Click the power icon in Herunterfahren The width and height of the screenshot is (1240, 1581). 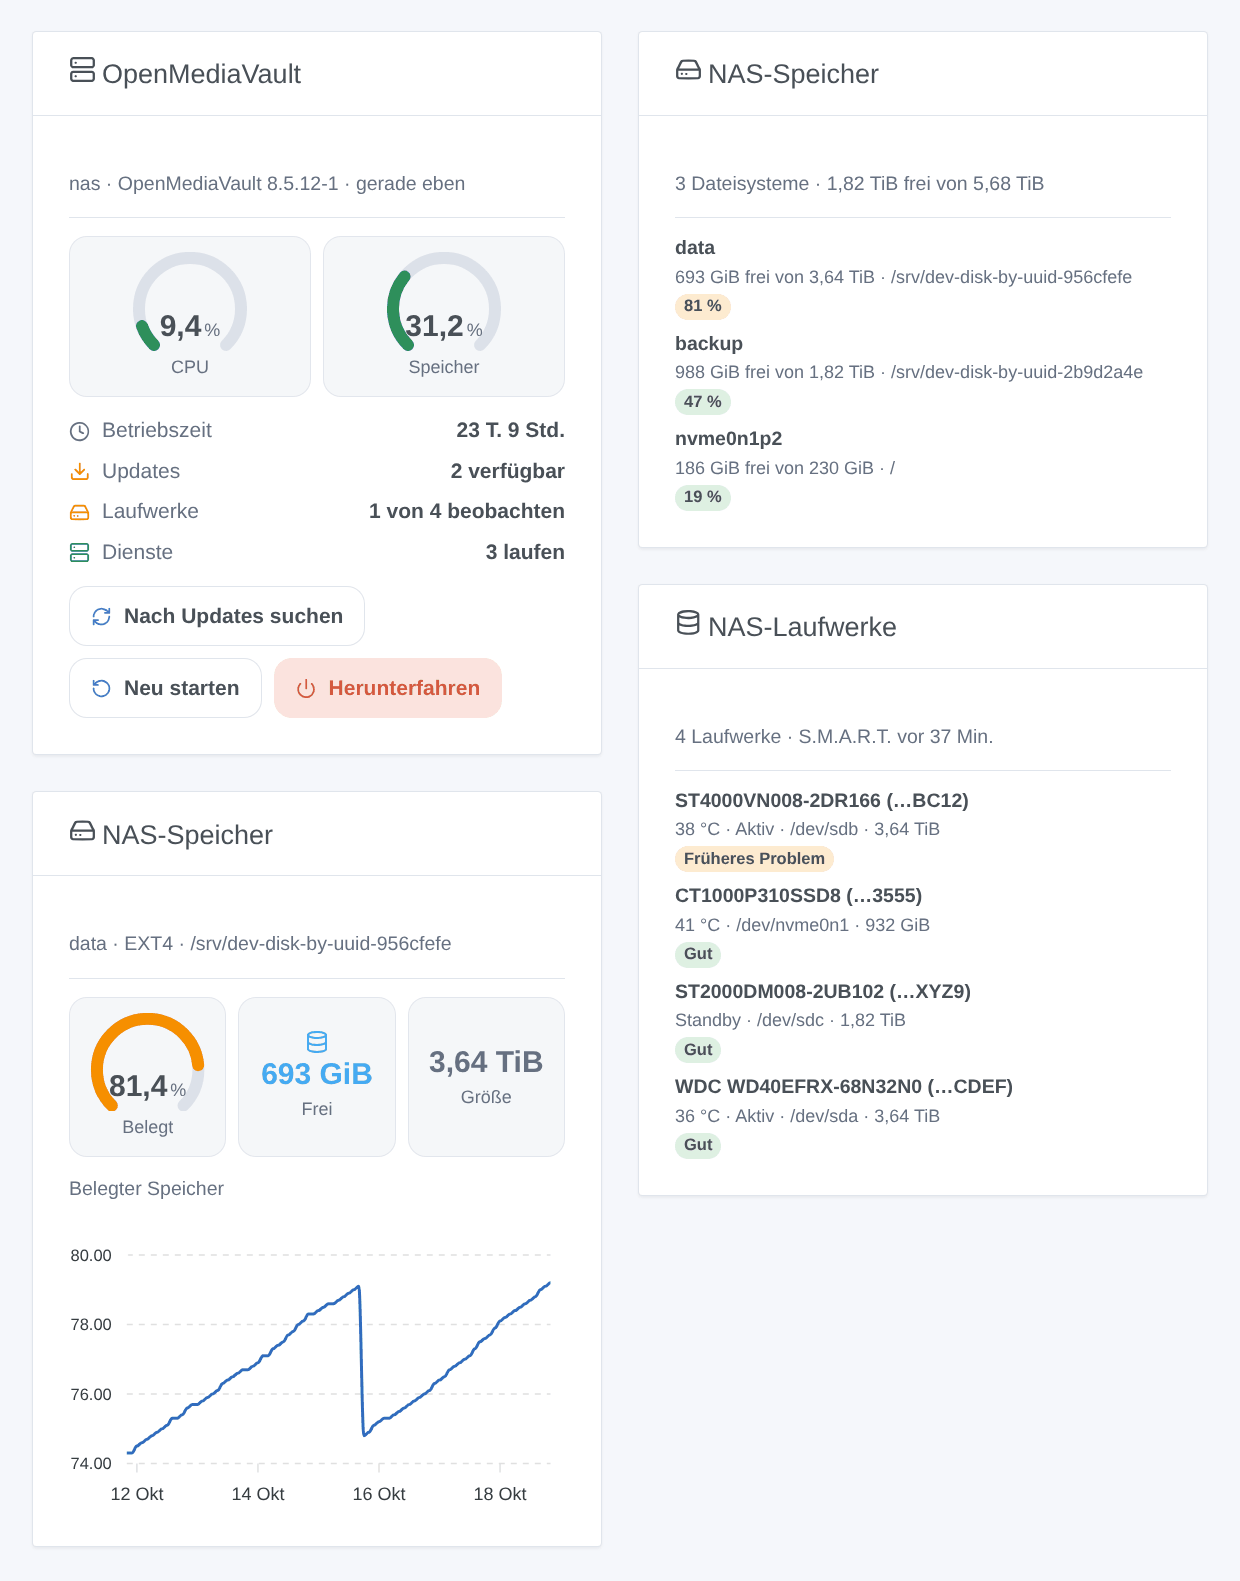point(306,688)
